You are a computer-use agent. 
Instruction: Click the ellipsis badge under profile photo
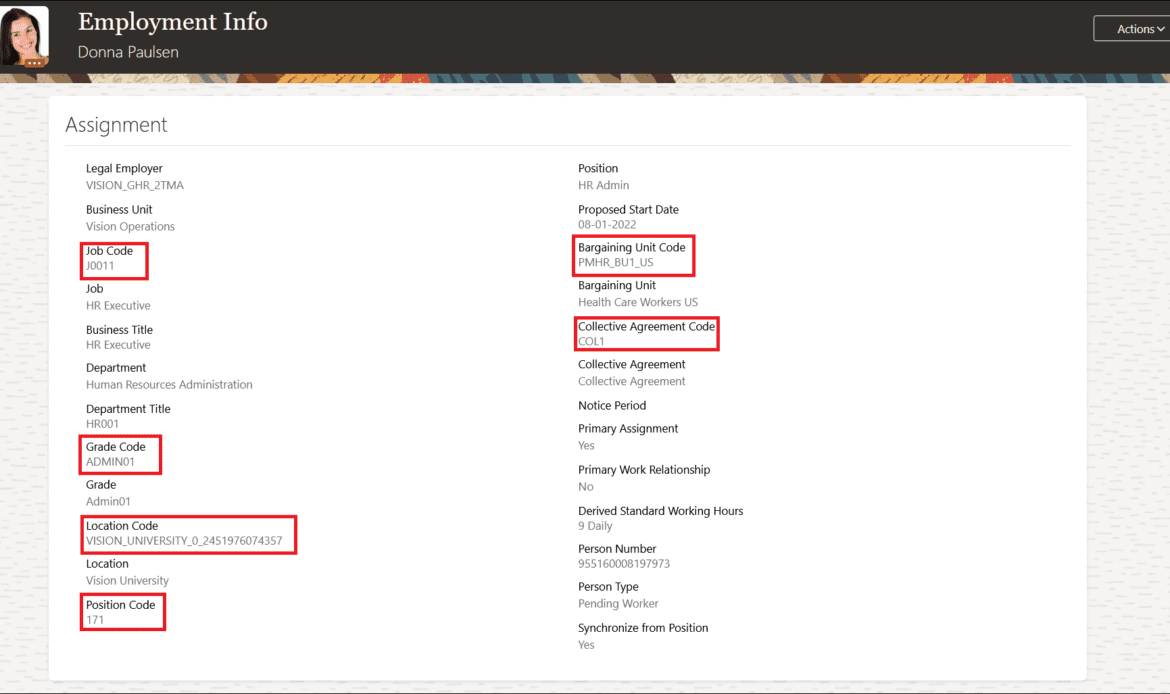click(x=35, y=62)
